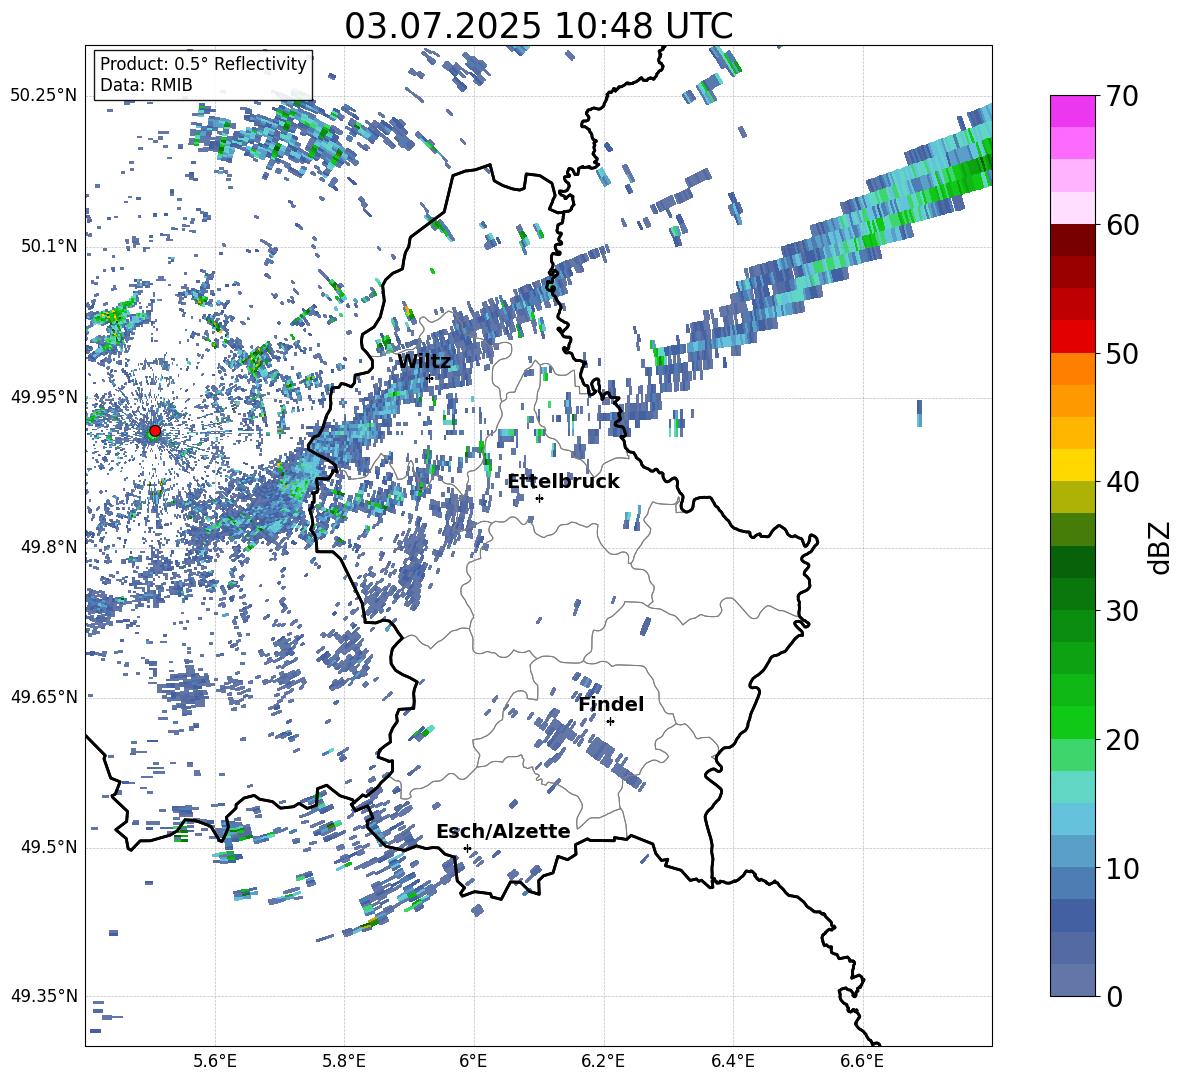This screenshot has height=1081, width=1184.
Task: Click the Product: 0.5° Reflectivity text
Action: tap(203, 64)
